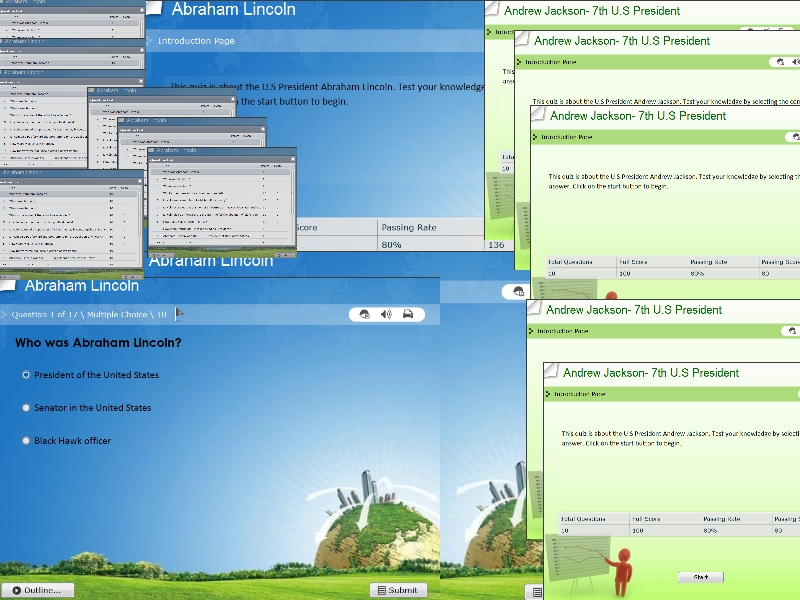Choose 'Senator in the United States' radio option
The image size is (800, 600).
click(26, 408)
